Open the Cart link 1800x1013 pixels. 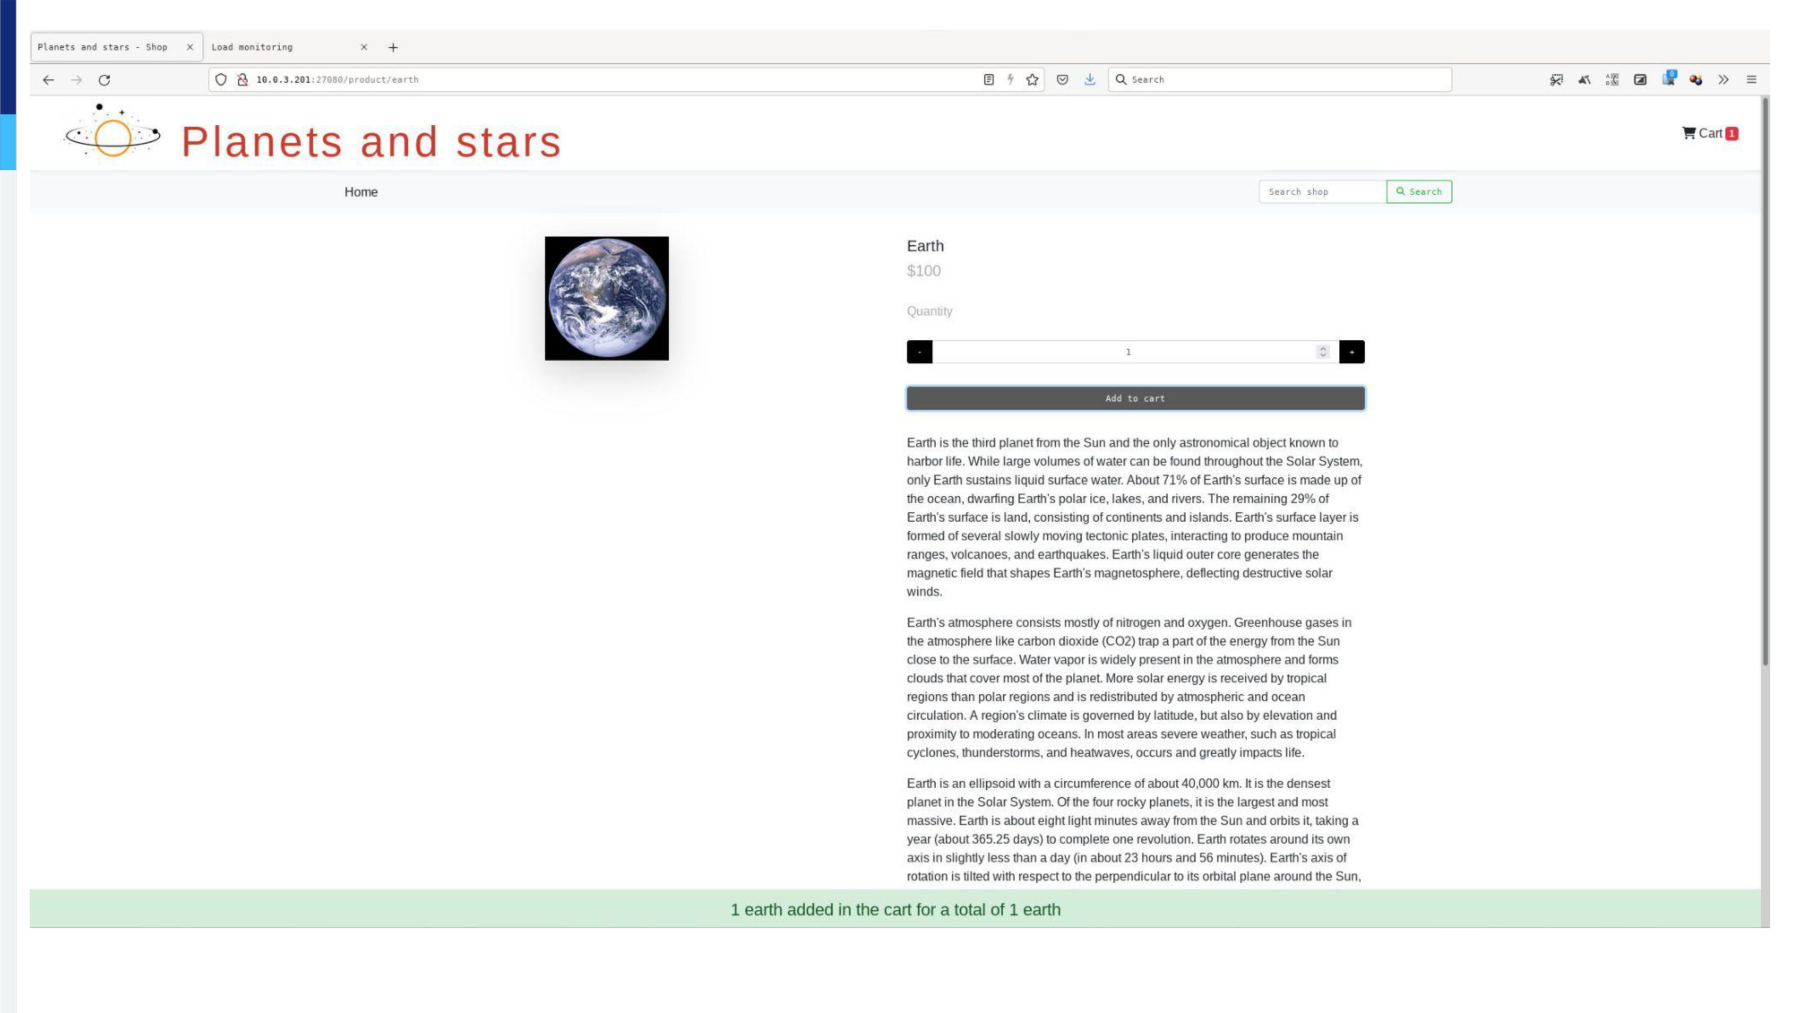click(x=1710, y=133)
